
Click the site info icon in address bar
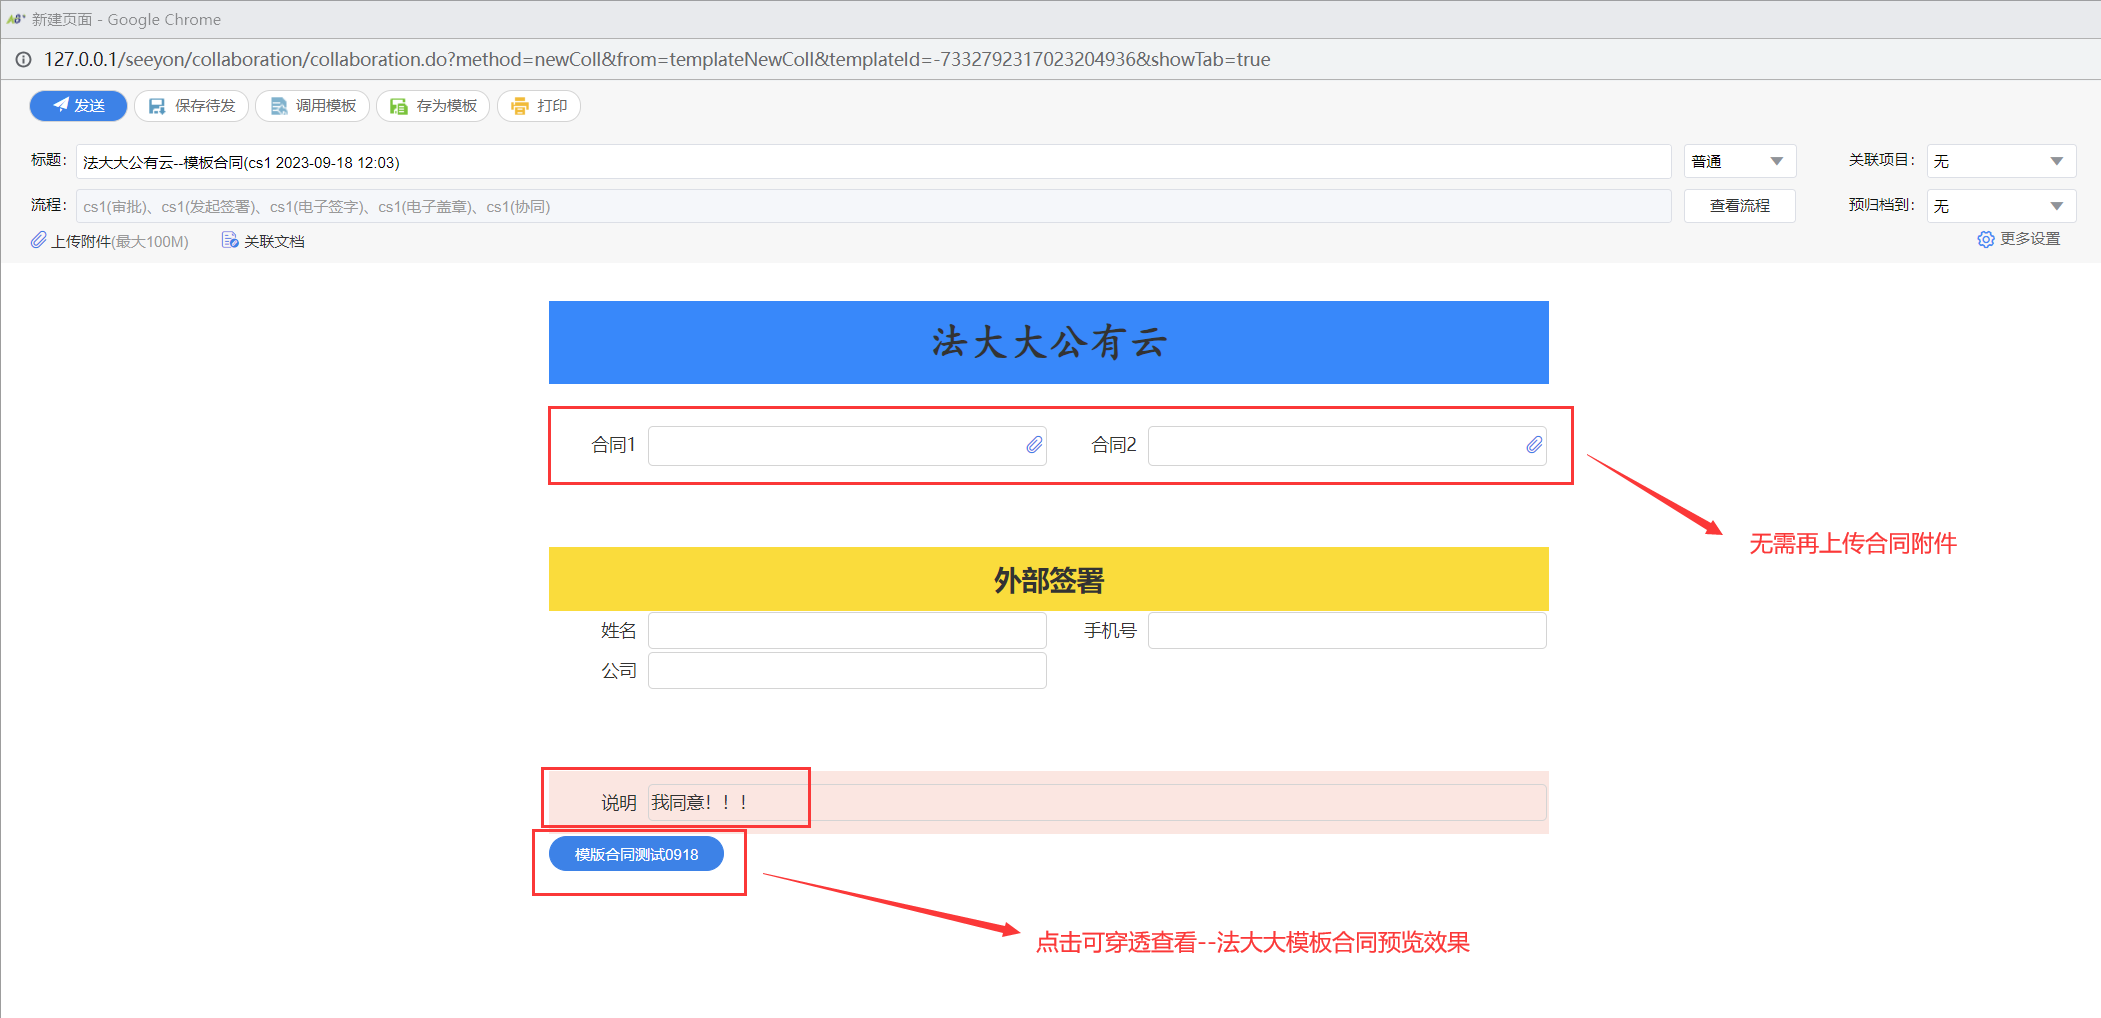coord(23,60)
